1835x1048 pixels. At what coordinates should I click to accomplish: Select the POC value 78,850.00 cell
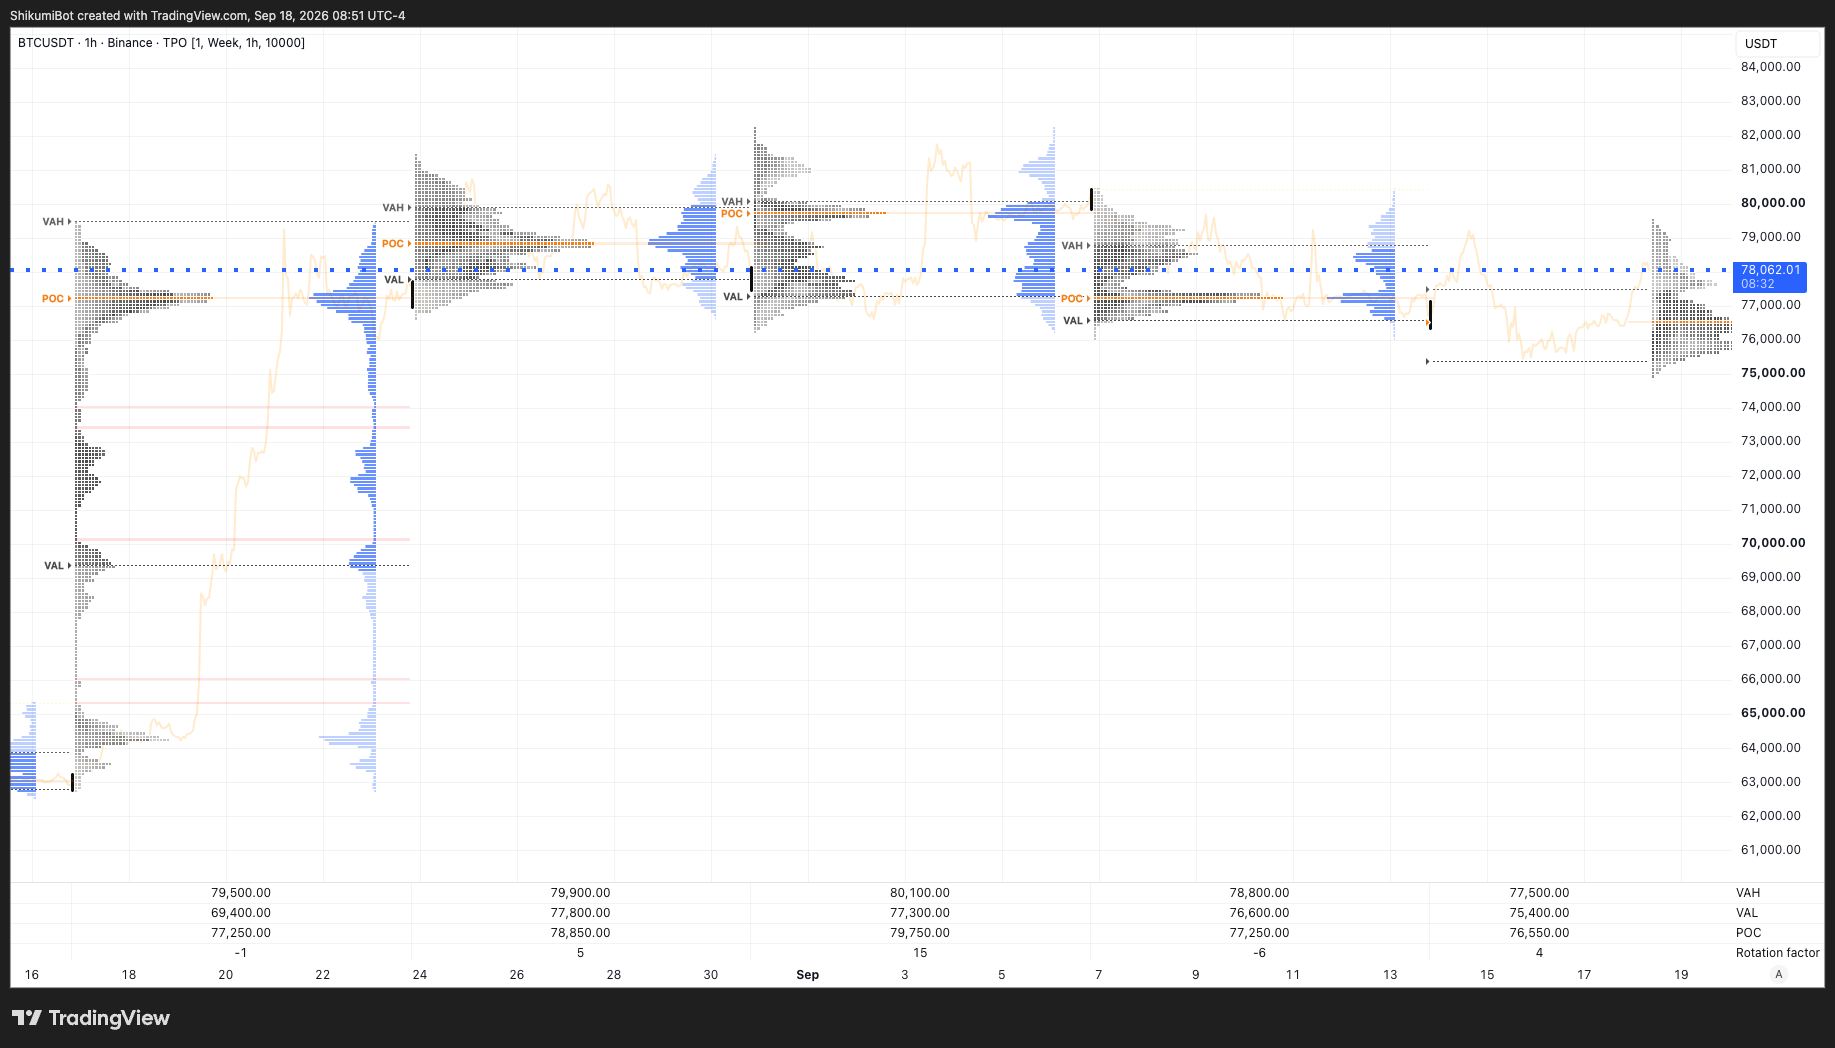pyautogui.click(x=580, y=933)
